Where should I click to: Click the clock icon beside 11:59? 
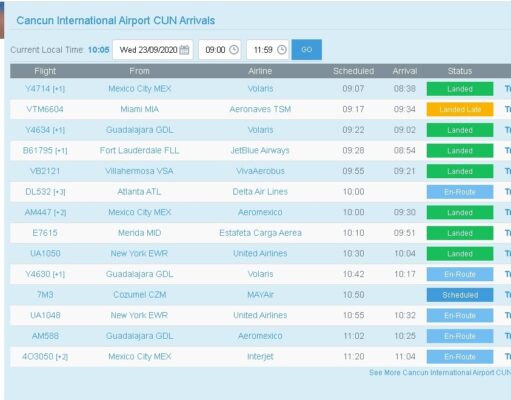click(282, 50)
